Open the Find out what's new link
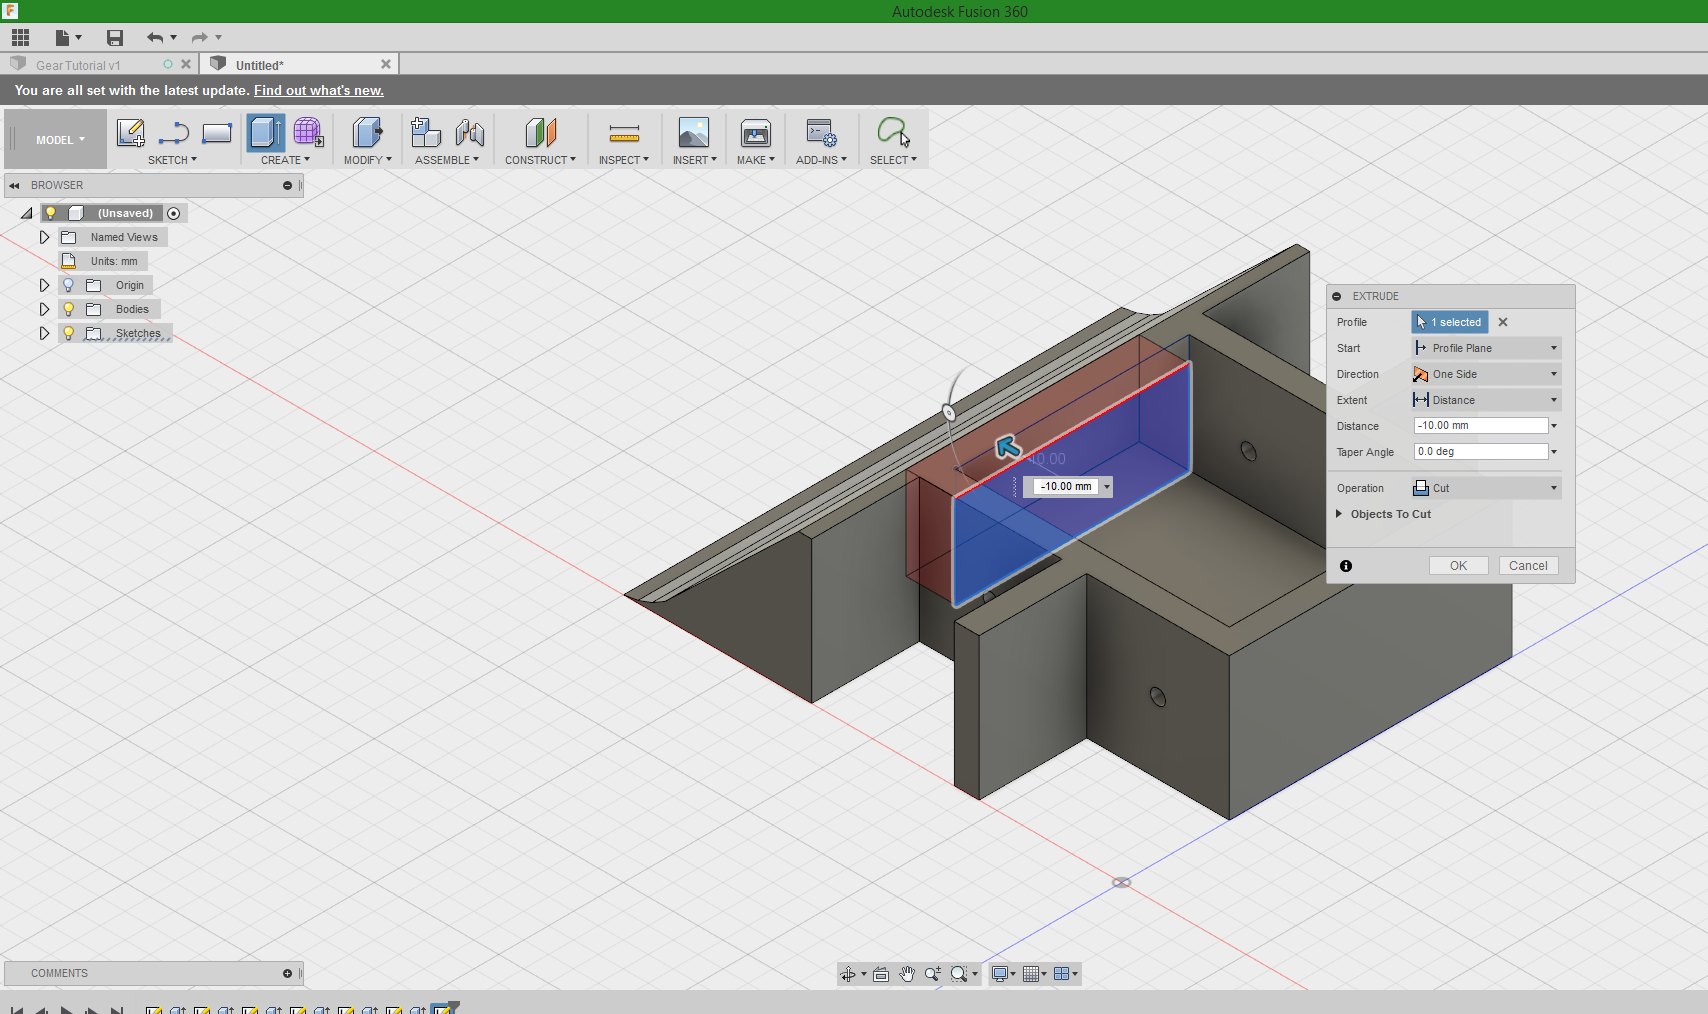Screen dimensions: 1708x1014 318,90
